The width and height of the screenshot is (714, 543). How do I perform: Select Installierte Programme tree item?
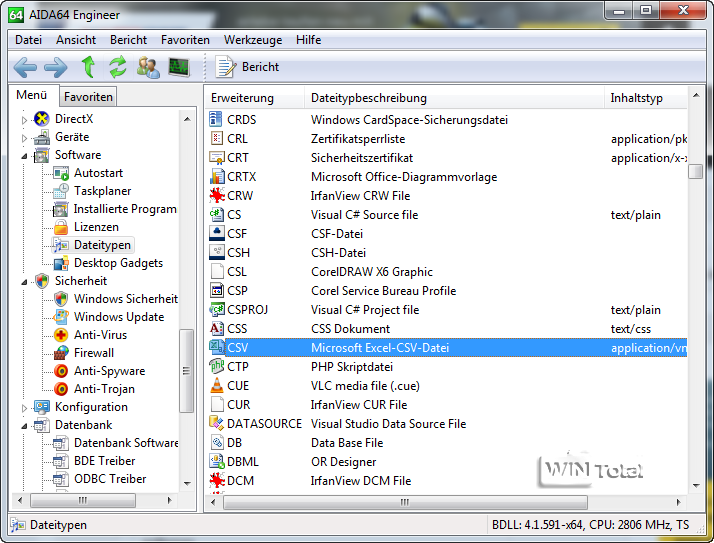(125, 209)
